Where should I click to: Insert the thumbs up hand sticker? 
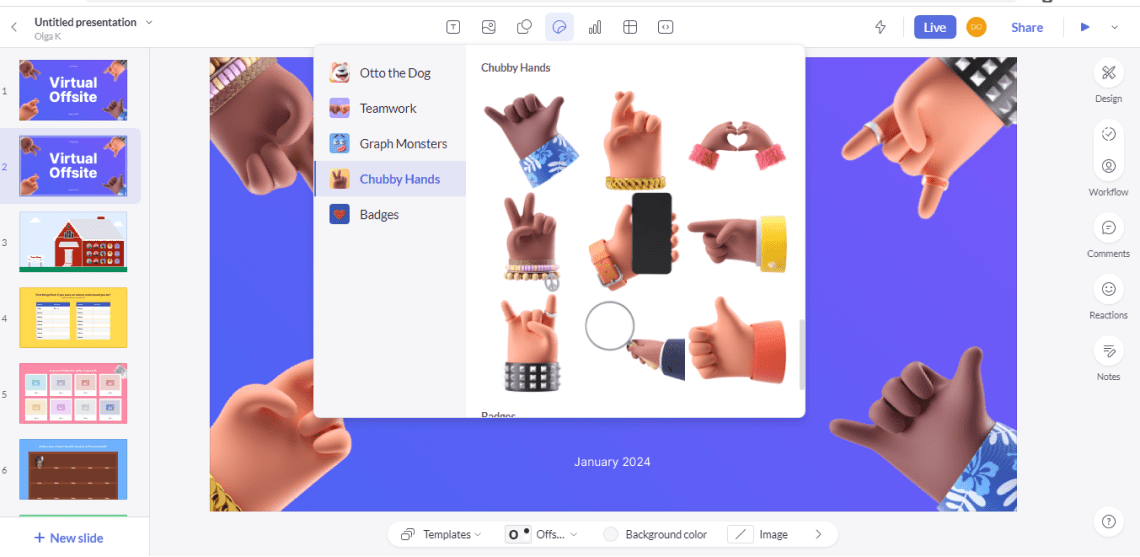click(x=737, y=340)
